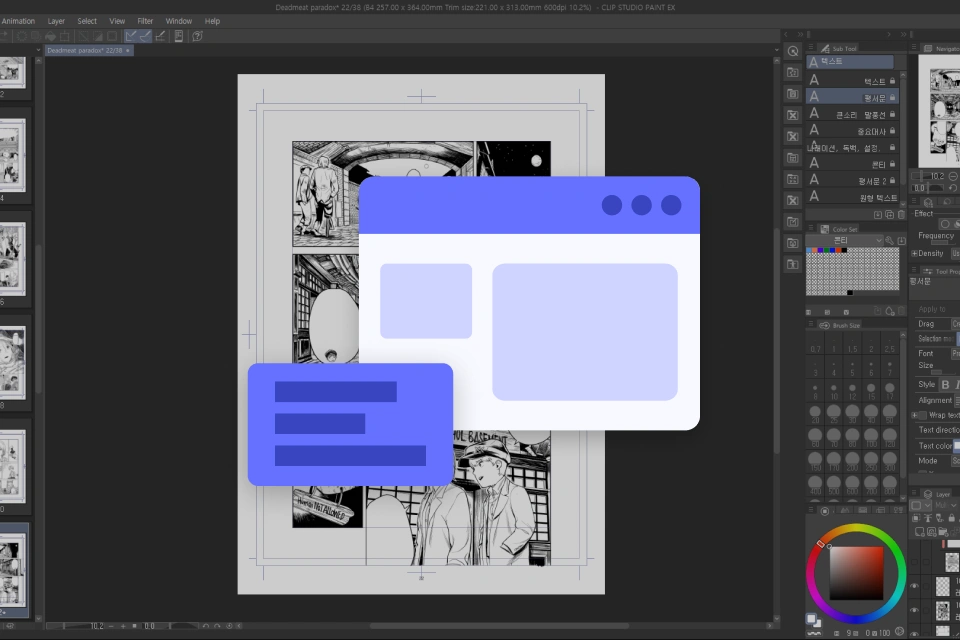Click the zoom out minus in status bar
Viewport: 960px width, 640px height.
tap(111, 626)
